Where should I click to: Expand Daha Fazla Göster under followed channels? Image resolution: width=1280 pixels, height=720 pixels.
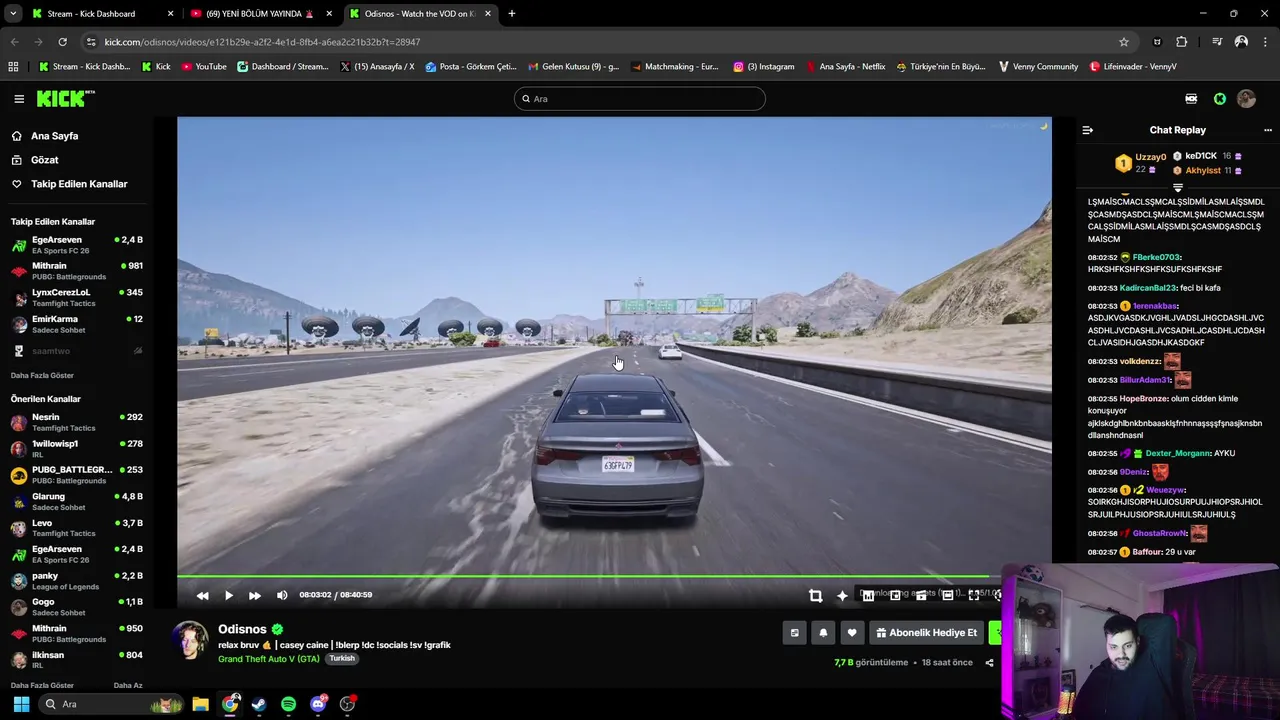(42, 376)
